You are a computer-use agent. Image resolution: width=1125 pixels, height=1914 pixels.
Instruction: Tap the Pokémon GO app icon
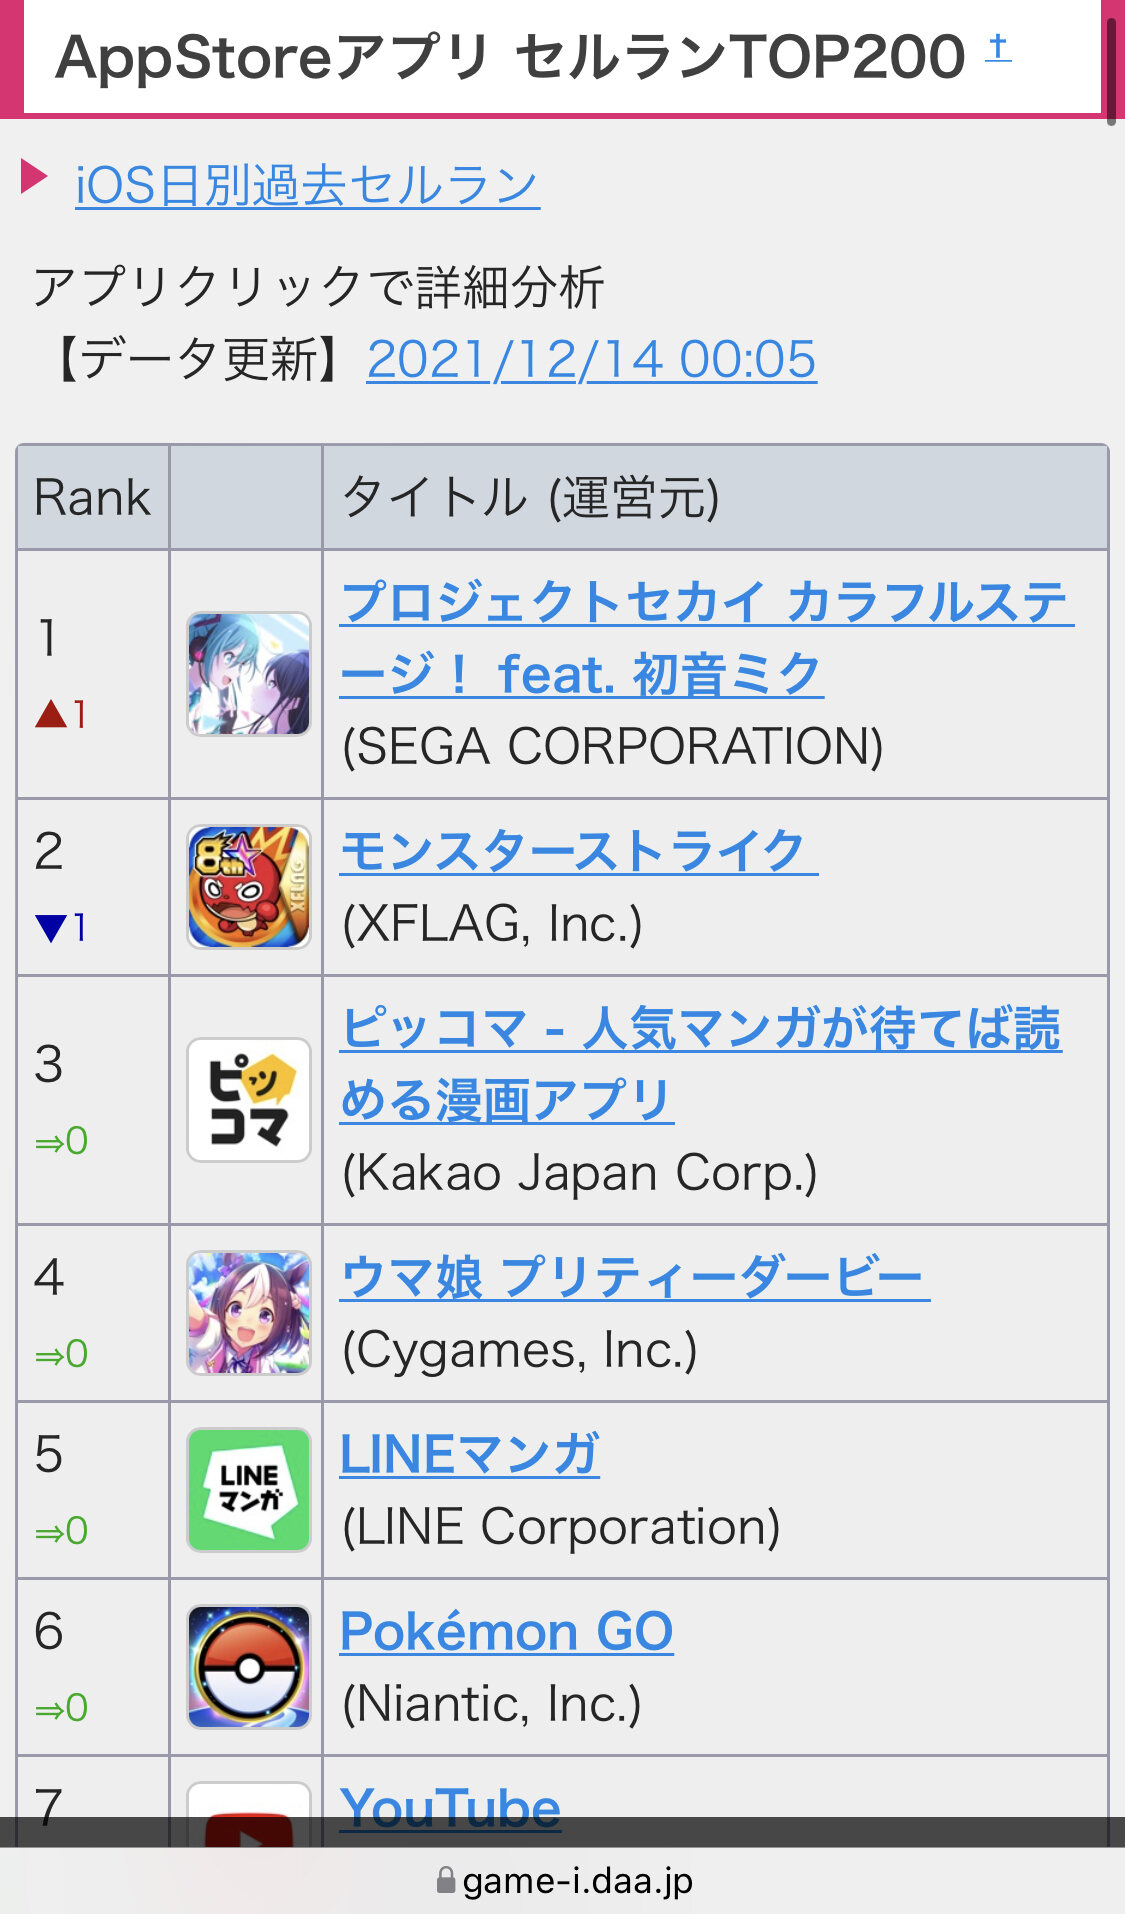point(249,1667)
